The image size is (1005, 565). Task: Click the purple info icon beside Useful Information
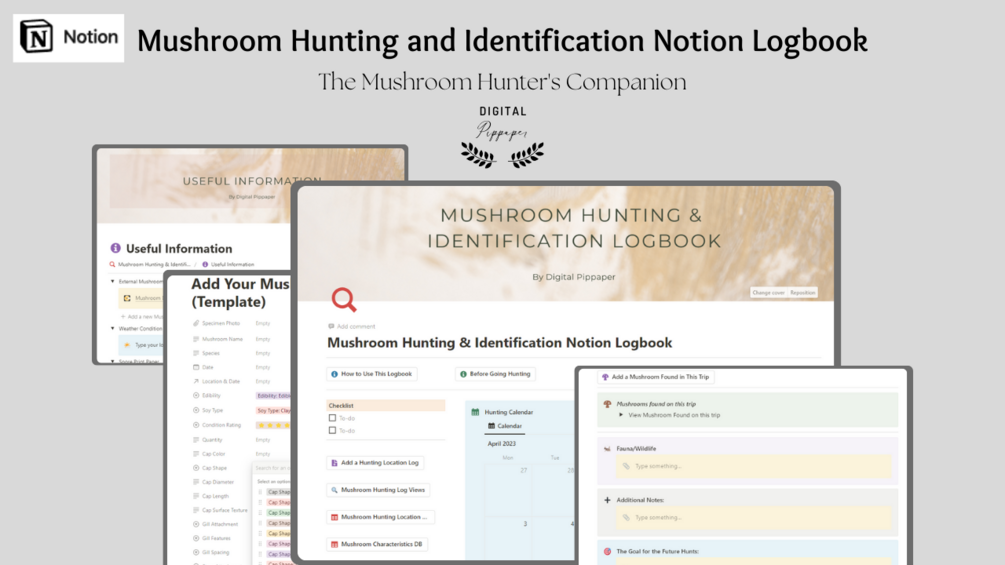tap(115, 248)
